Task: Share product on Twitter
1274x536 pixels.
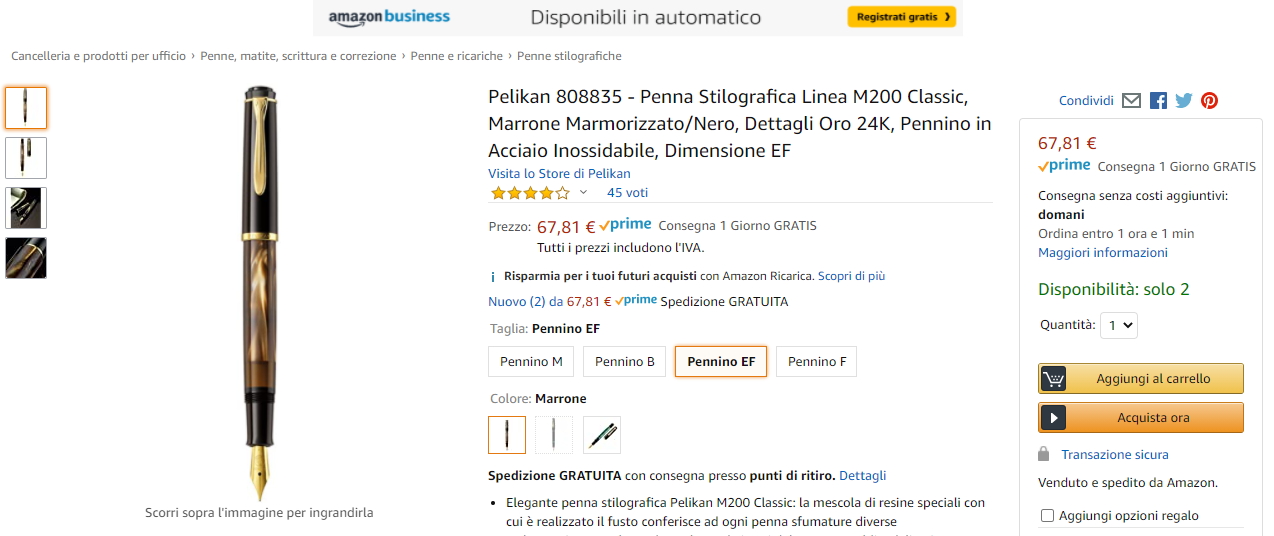Action: pyautogui.click(x=1184, y=100)
